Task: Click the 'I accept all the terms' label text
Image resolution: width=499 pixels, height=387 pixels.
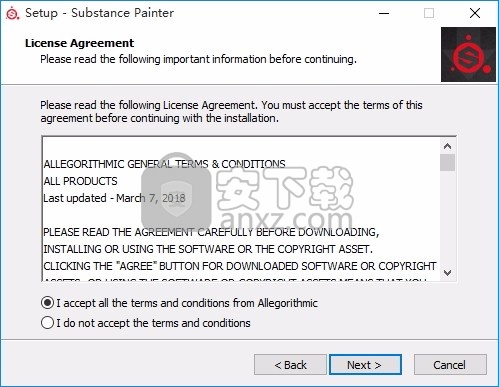Action: 187,303
